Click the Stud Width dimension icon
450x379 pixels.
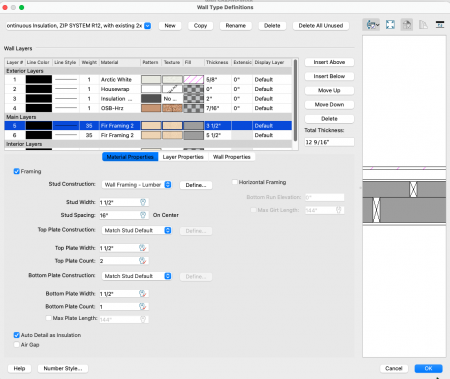pos(143,202)
